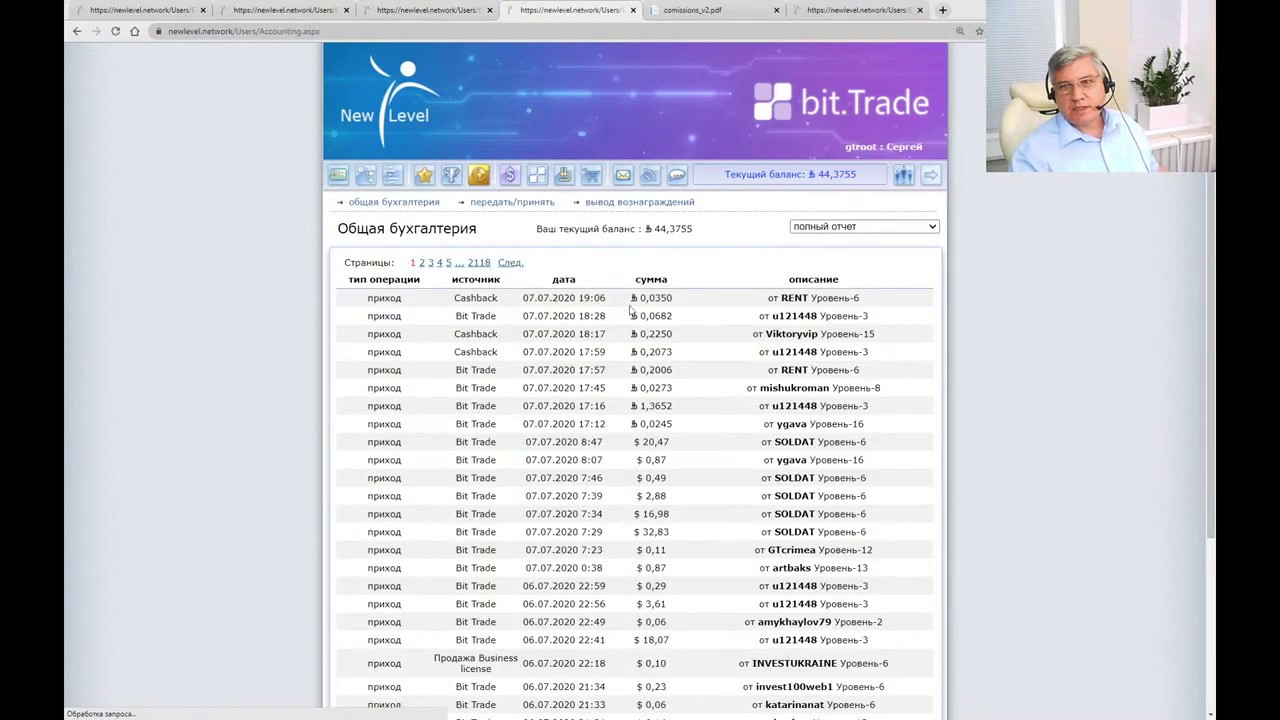This screenshot has width=1280, height=720.
Task: Click the 'След.' next page link
Action: tap(510, 263)
